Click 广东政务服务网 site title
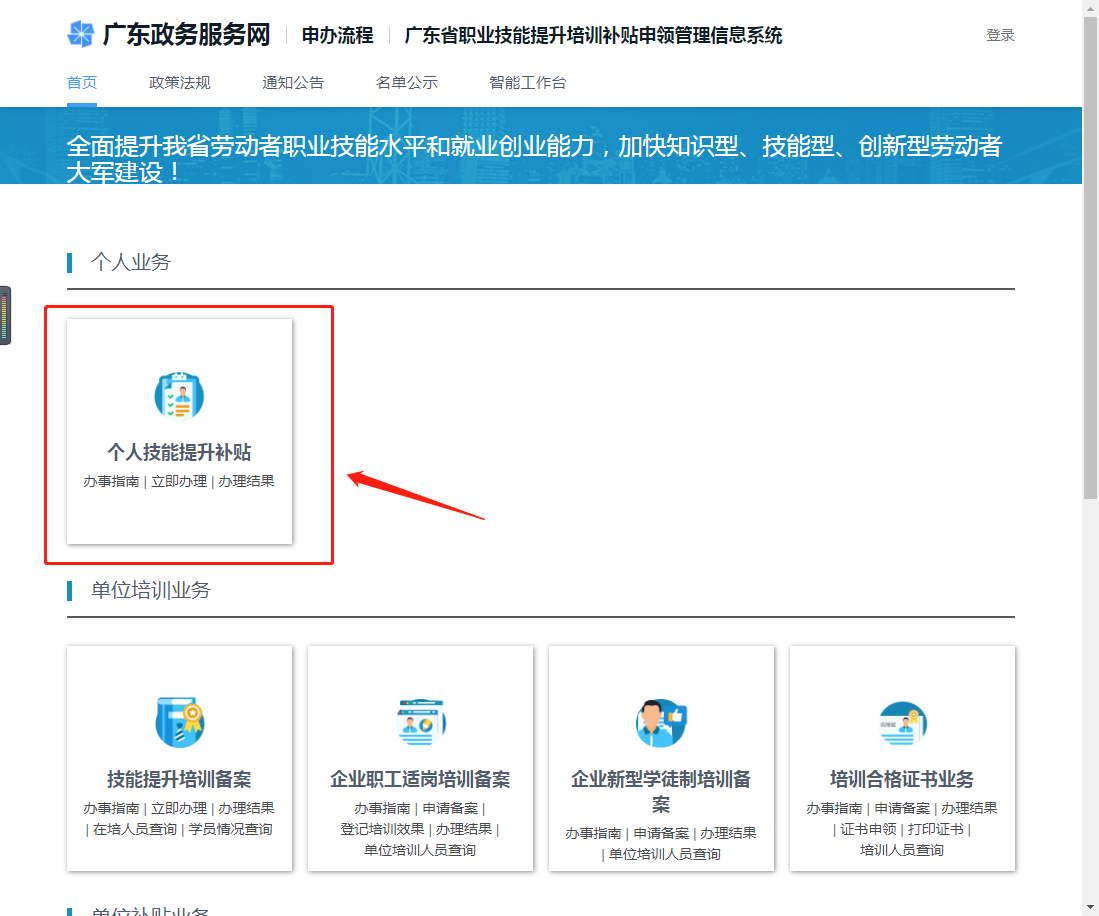The width and height of the screenshot is (1099, 916). tap(186, 34)
